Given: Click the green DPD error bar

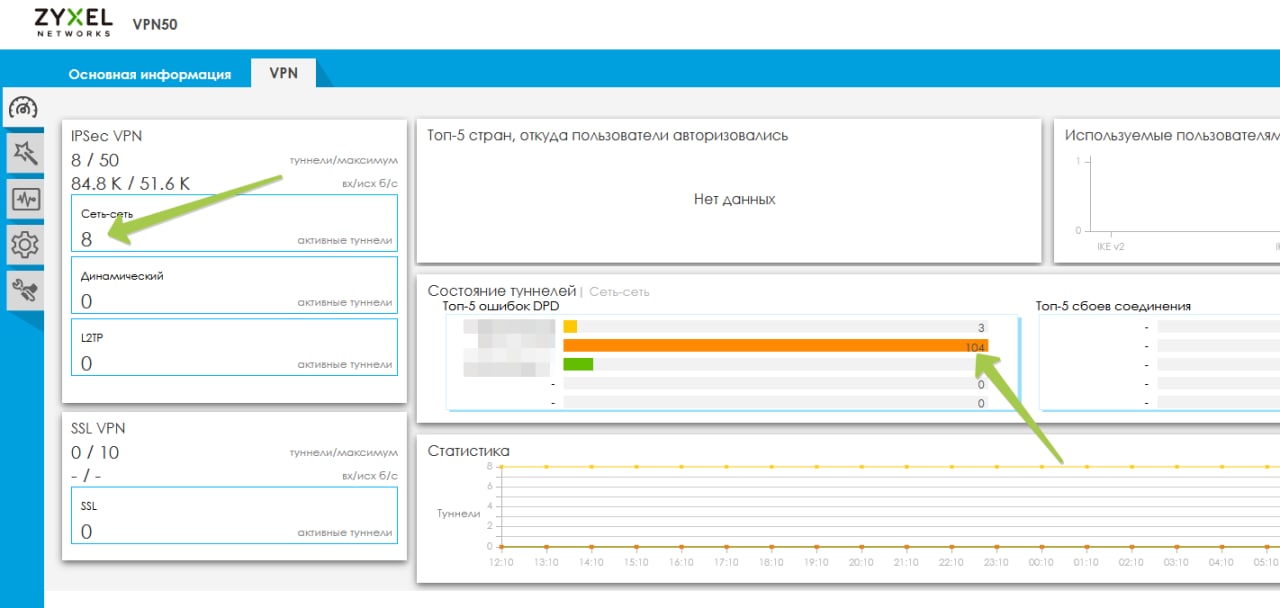Looking at the screenshot, I should [x=578, y=365].
